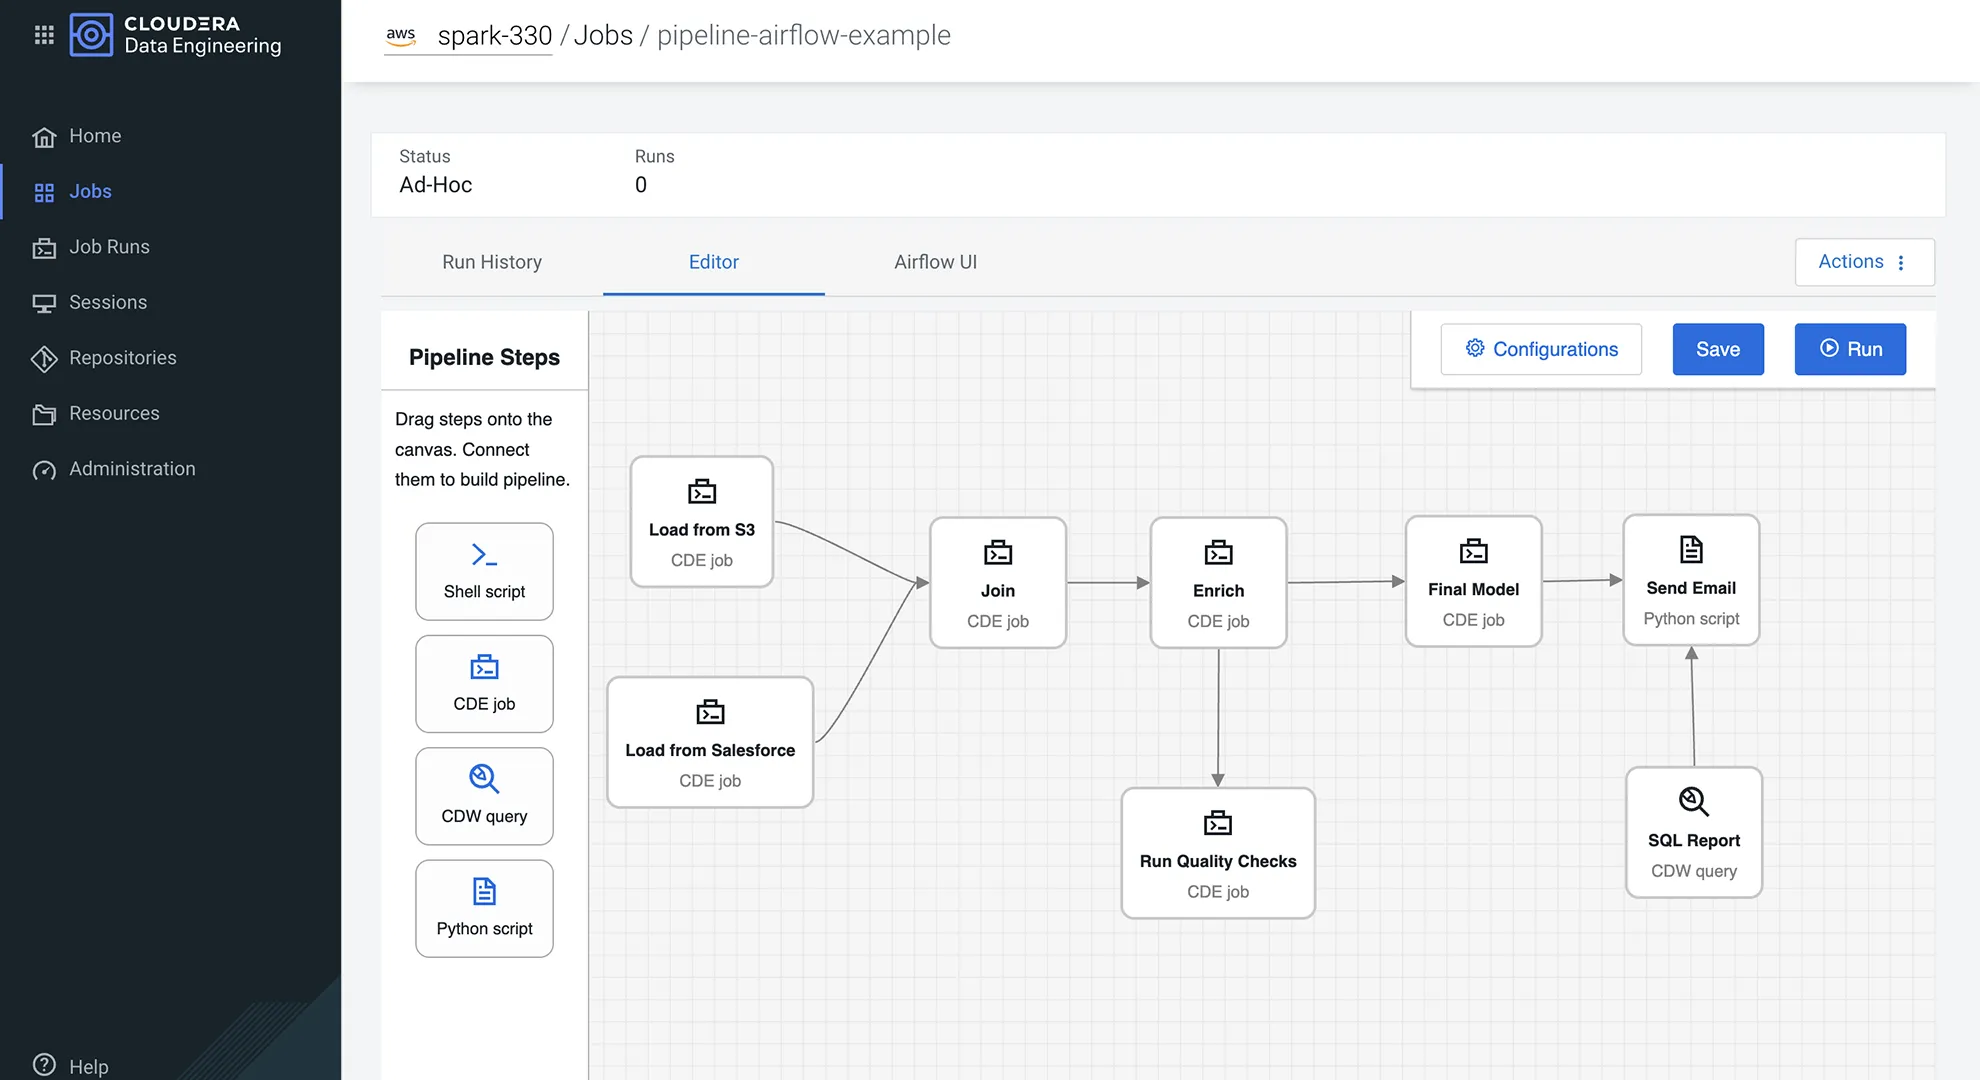This screenshot has width=1980, height=1080.
Task: Open the Administration section
Action: coord(131,468)
